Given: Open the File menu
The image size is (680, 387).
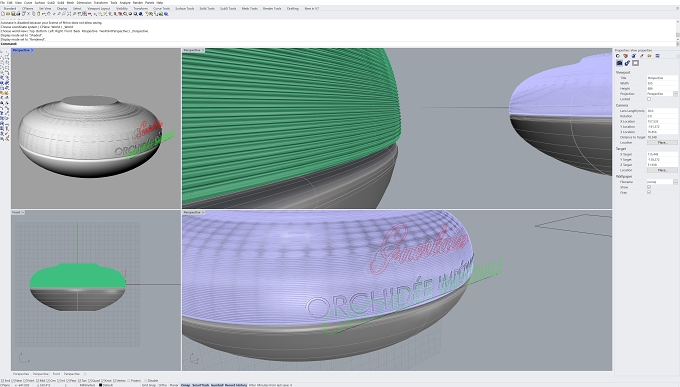Looking at the screenshot, I should 3,3.
